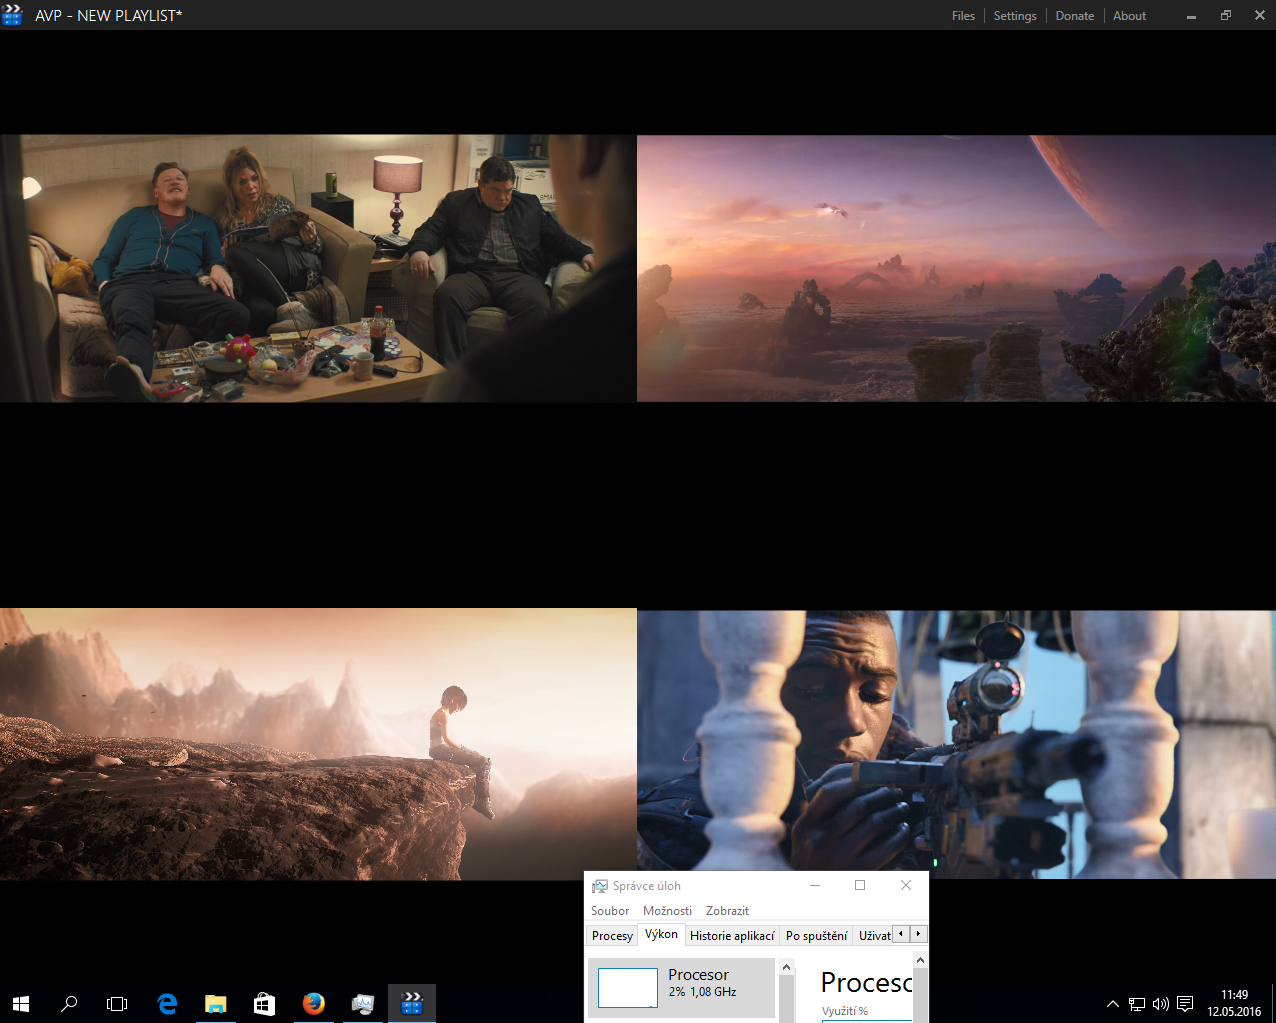
Task: Click the right tab-scroll arrow in Task Manager
Action: tap(919, 934)
